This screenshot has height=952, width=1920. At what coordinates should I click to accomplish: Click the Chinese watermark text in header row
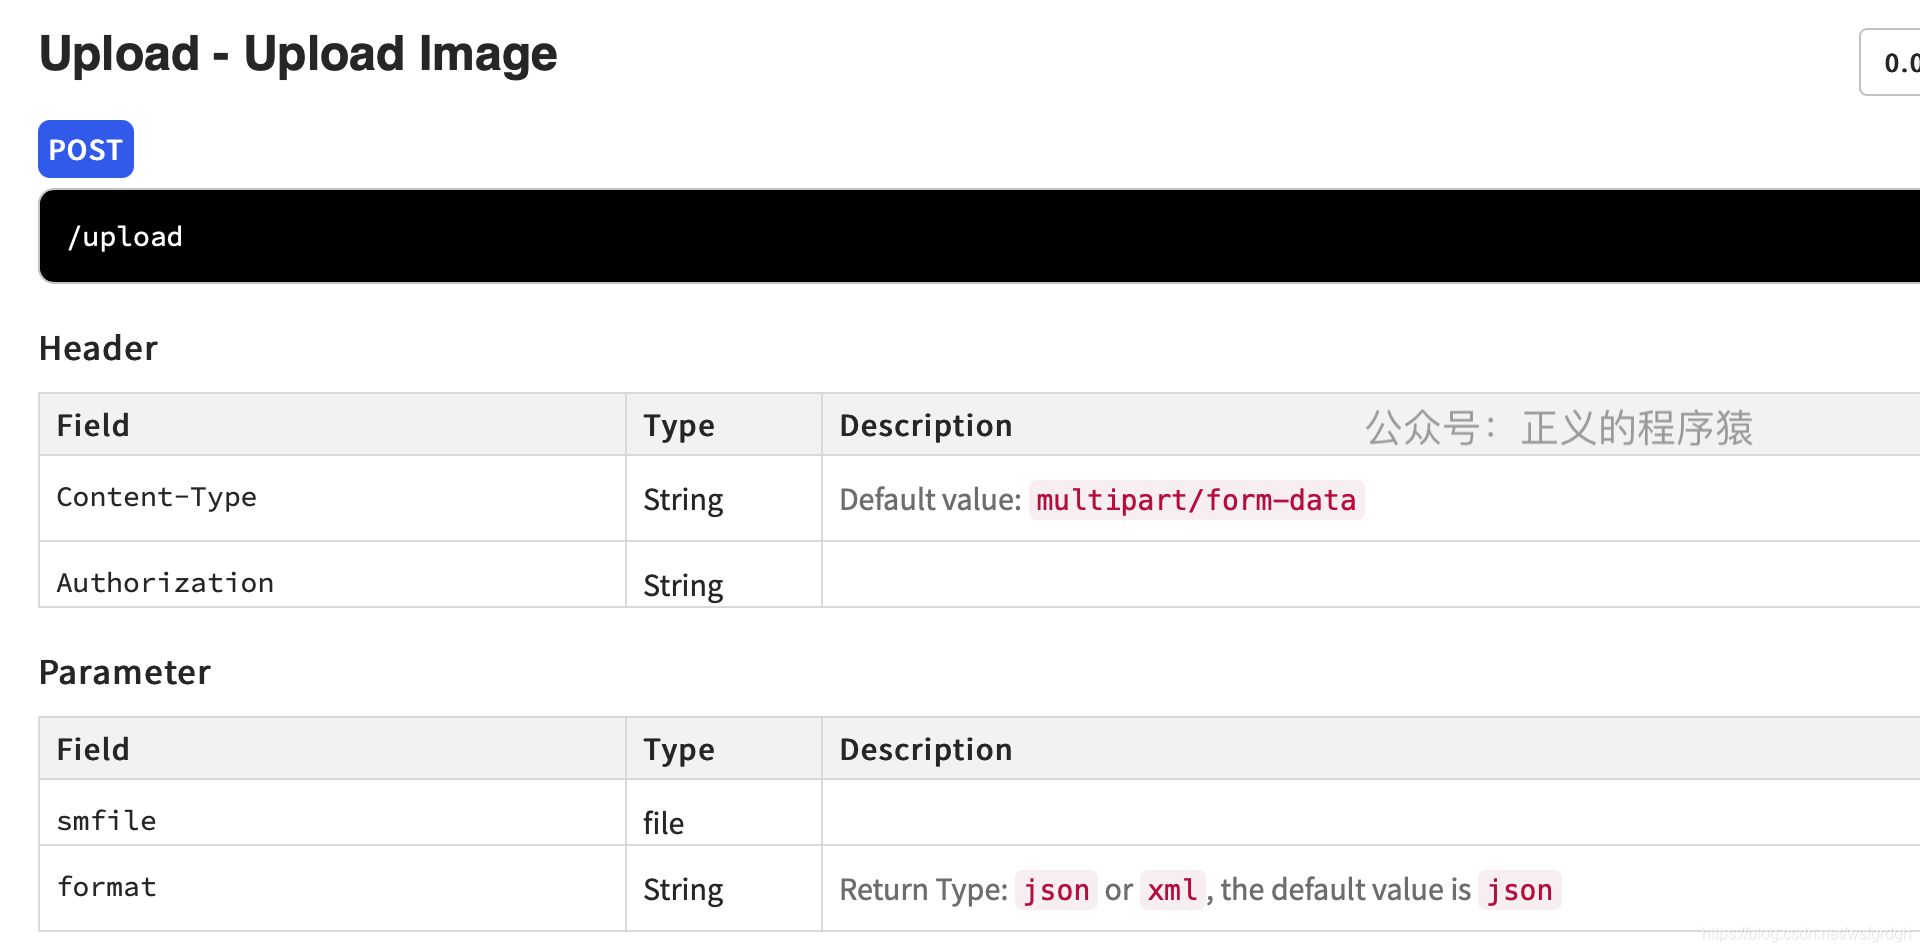(x=1559, y=427)
